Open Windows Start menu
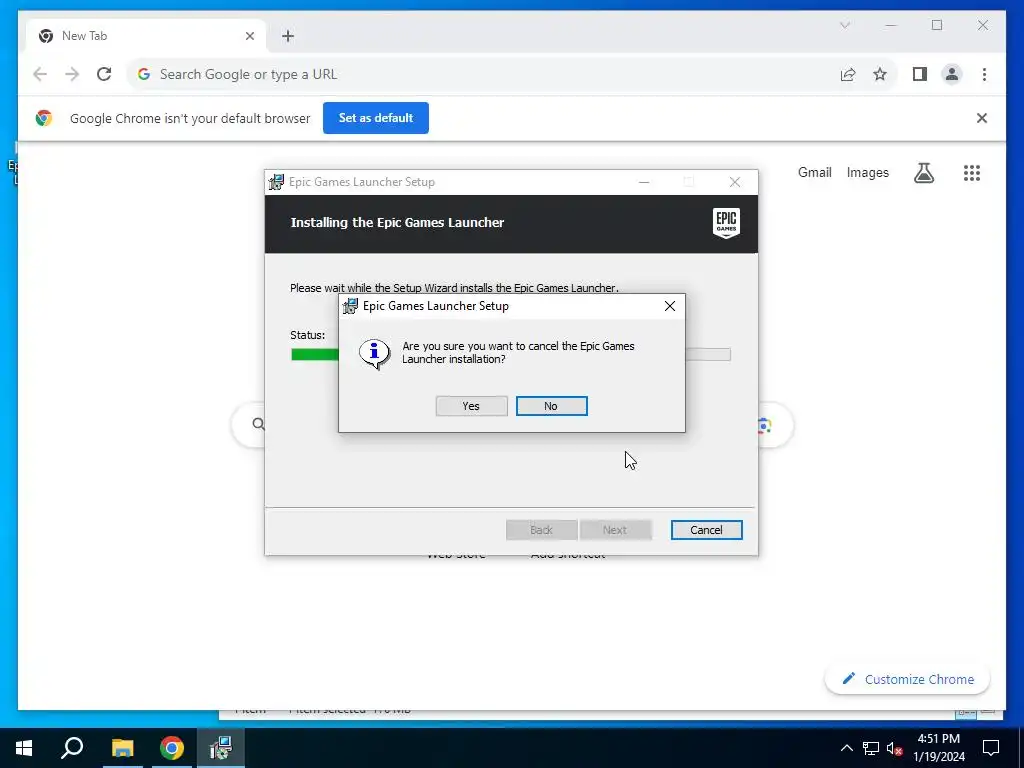Screen dimensions: 1024x768 [x=24, y=748]
